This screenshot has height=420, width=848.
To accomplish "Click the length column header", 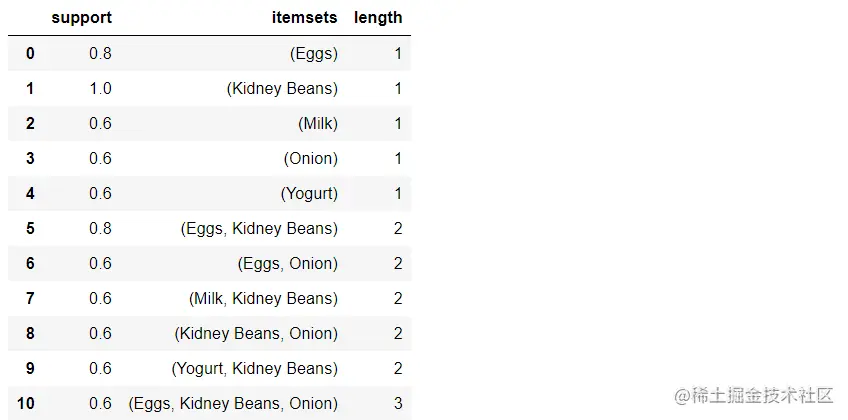I will coord(378,18).
